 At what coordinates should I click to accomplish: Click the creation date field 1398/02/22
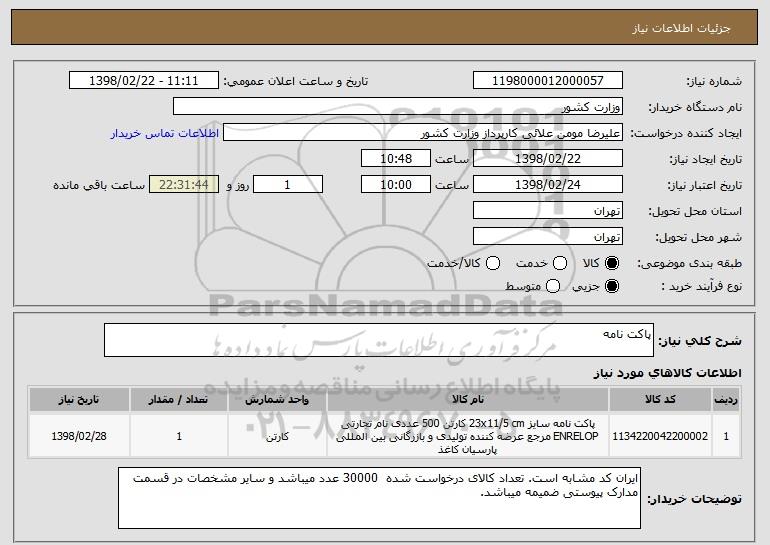coord(548,159)
